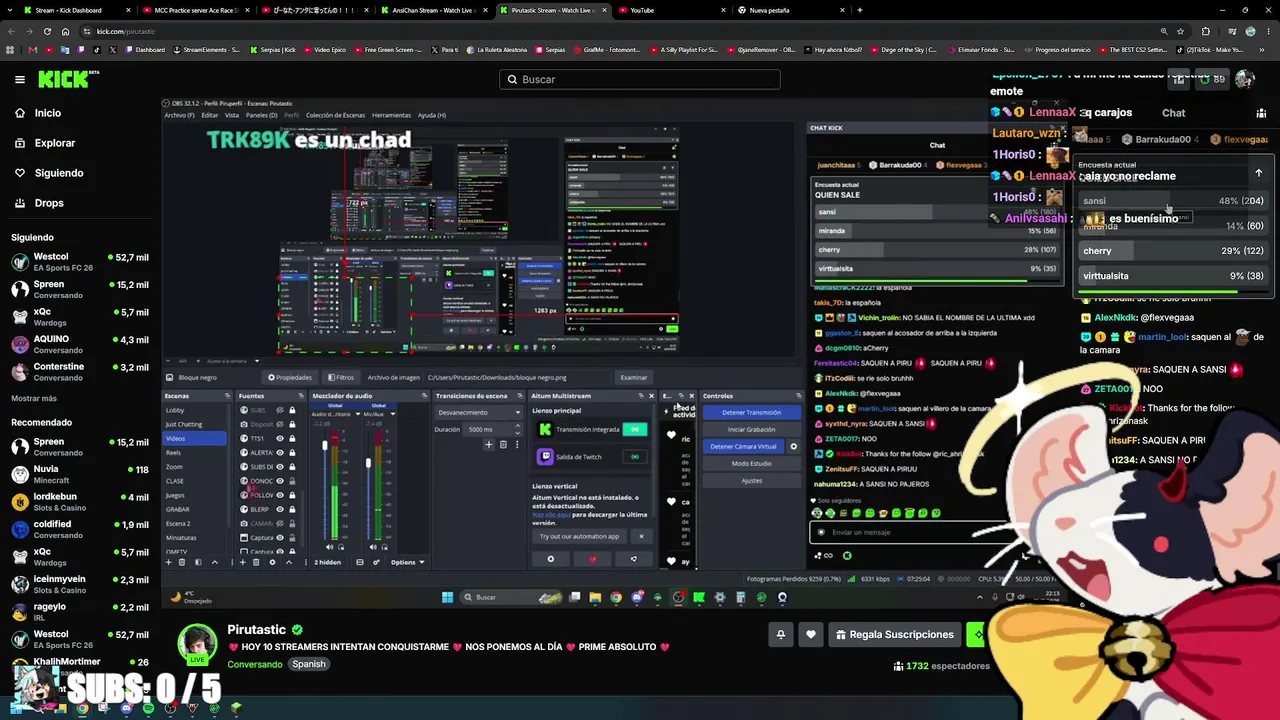Open Filtros for the selected source
1280x720 pixels.
[340, 377]
